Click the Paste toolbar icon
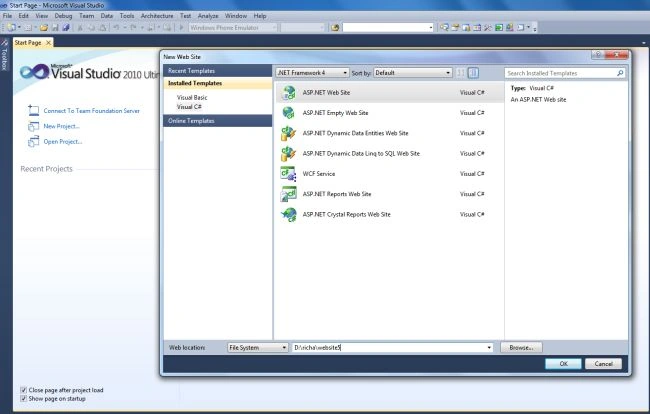650x414 pixels. (102, 28)
